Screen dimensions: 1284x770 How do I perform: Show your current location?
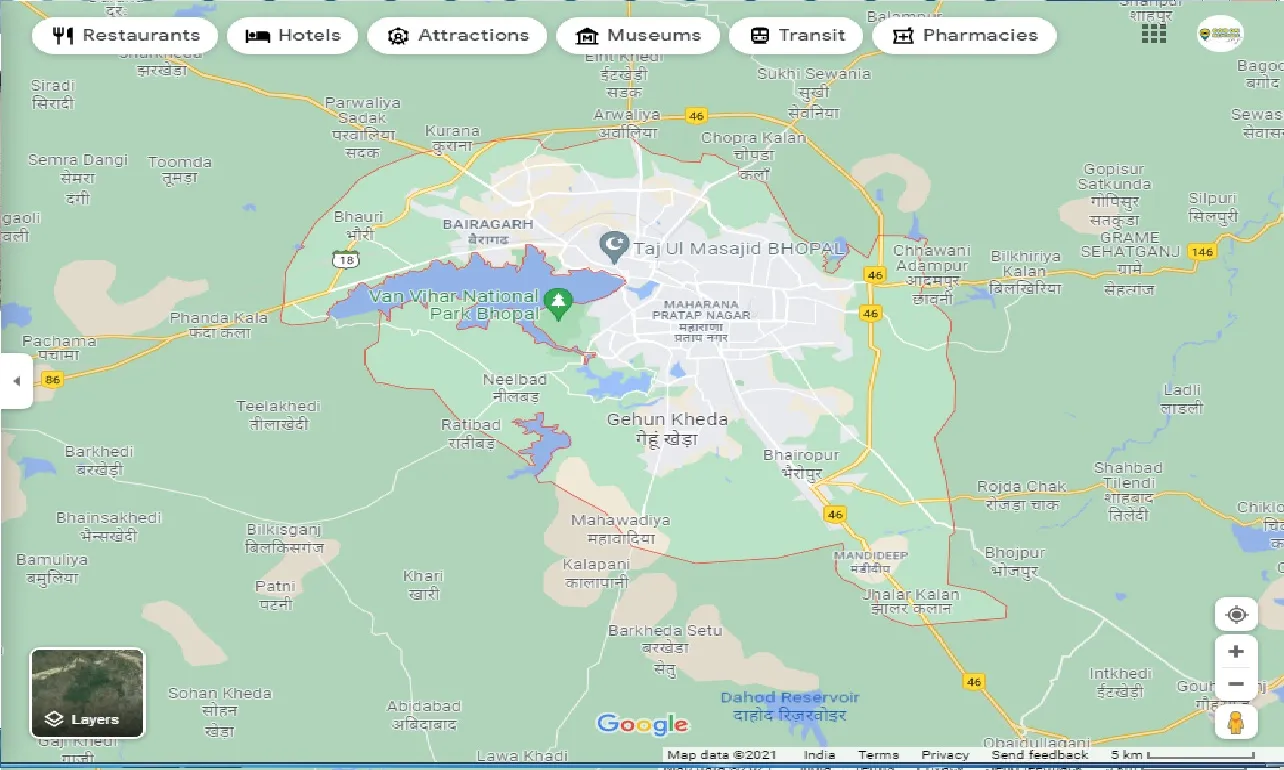pyautogui.click(x=1236, y=614)
